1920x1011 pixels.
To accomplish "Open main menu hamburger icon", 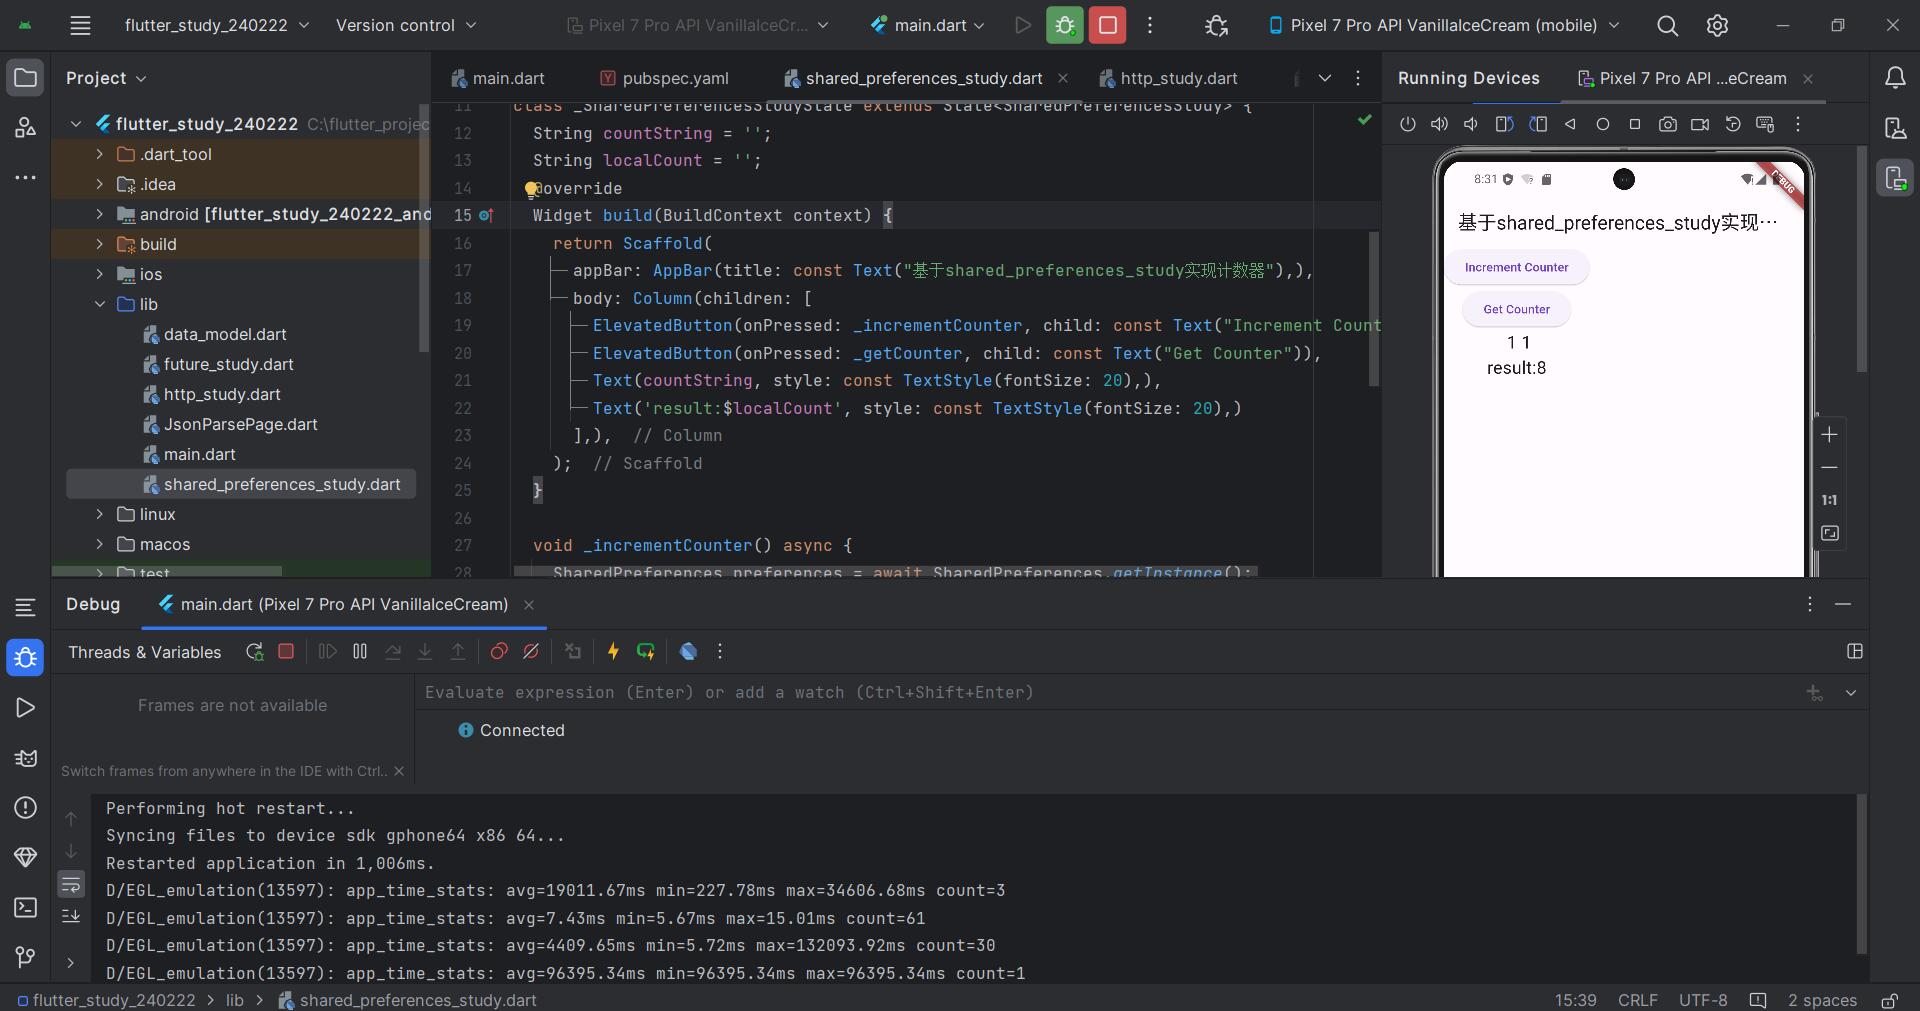I will point(80,25).
